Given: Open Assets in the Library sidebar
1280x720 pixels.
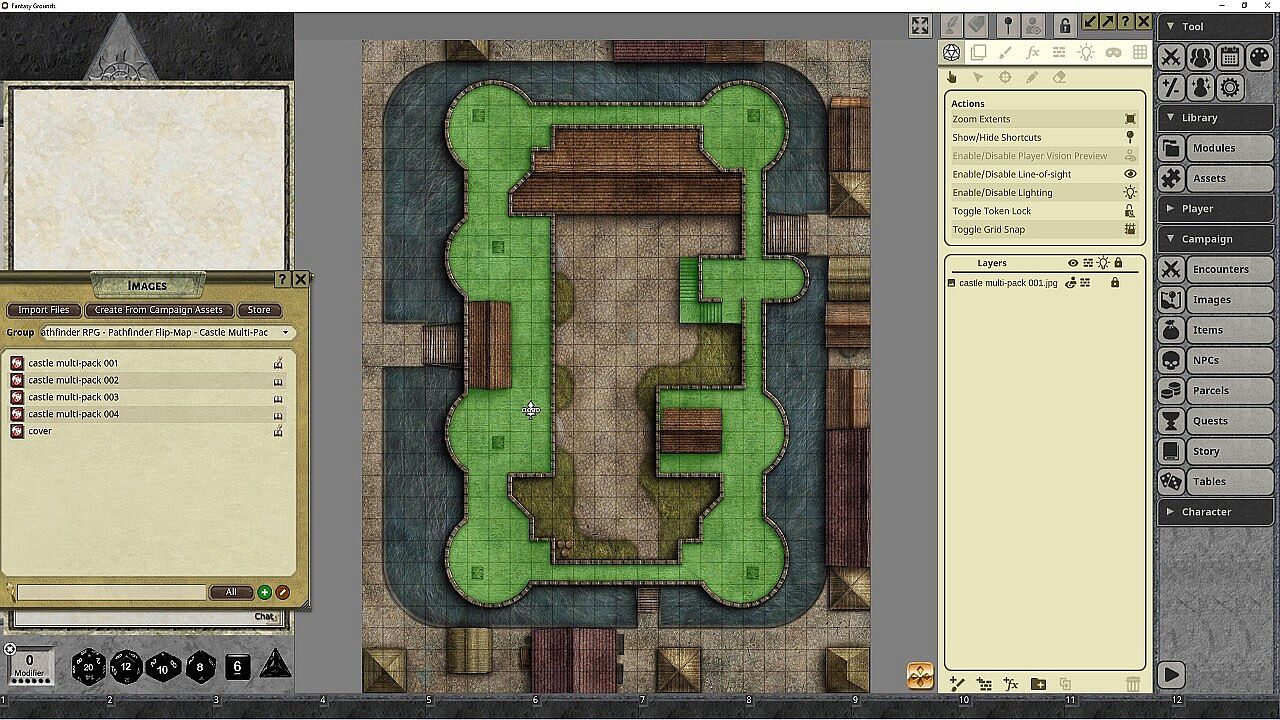Looking at the screenshot, I should [1216, 178].
